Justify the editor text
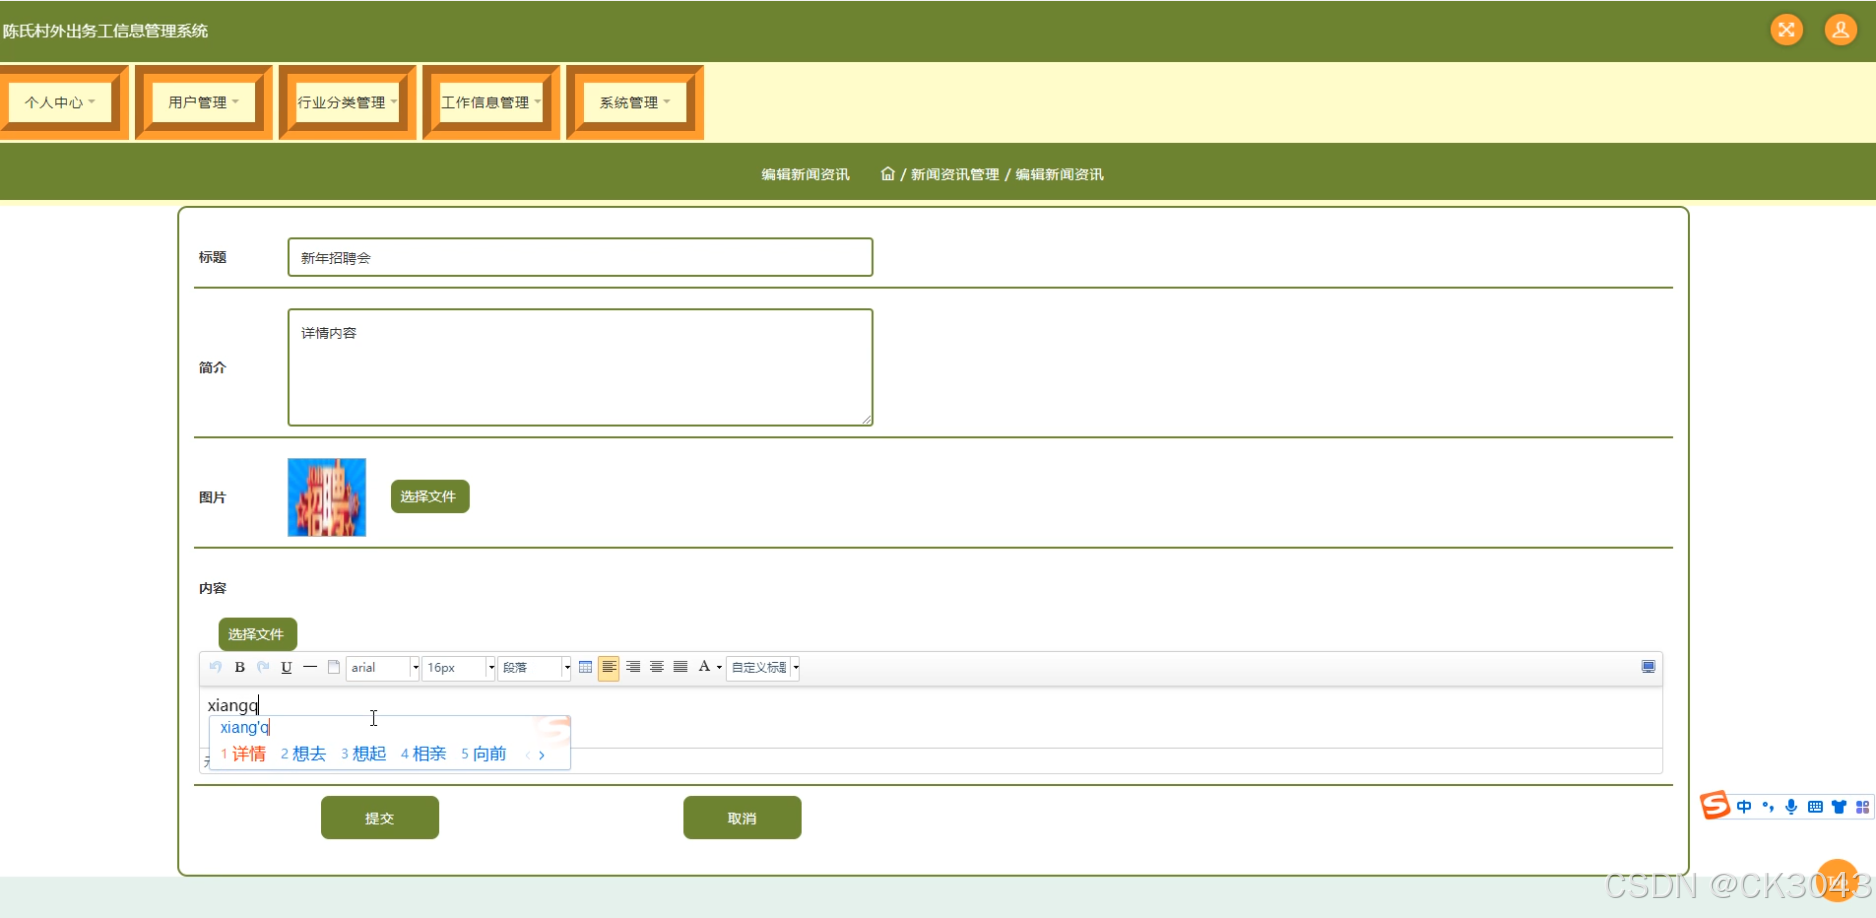 [681, 667]
